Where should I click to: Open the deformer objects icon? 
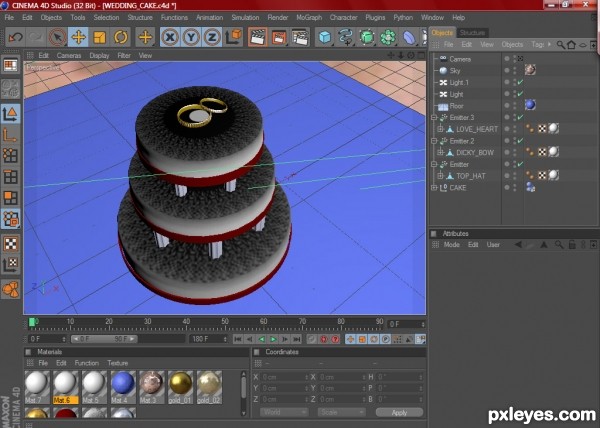(409, 37)
